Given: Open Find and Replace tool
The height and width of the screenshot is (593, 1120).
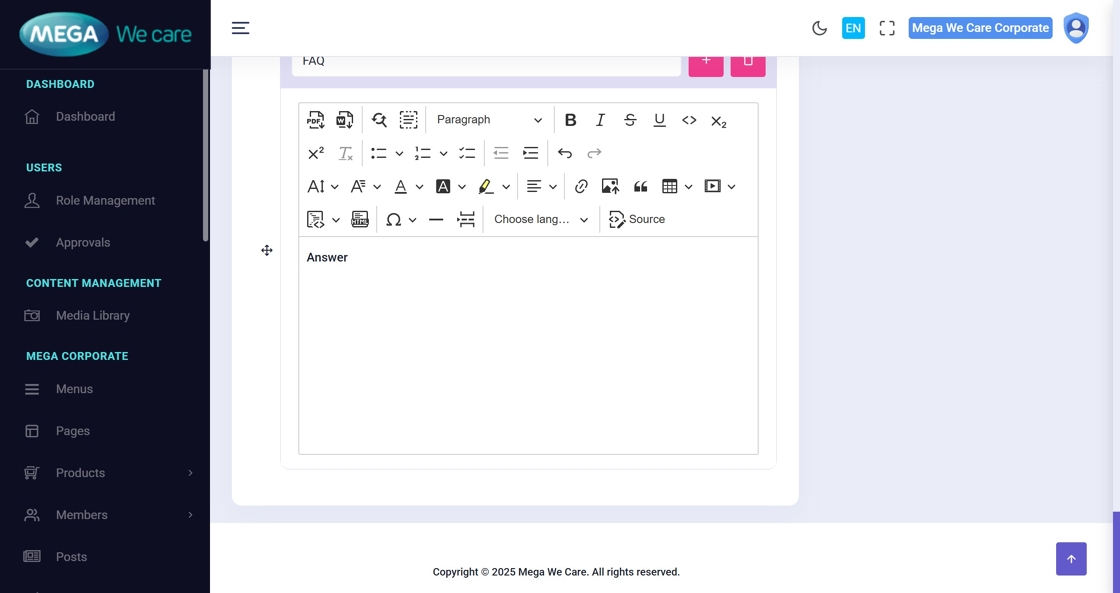Looking at the screenshot, I should pos(379,120).
